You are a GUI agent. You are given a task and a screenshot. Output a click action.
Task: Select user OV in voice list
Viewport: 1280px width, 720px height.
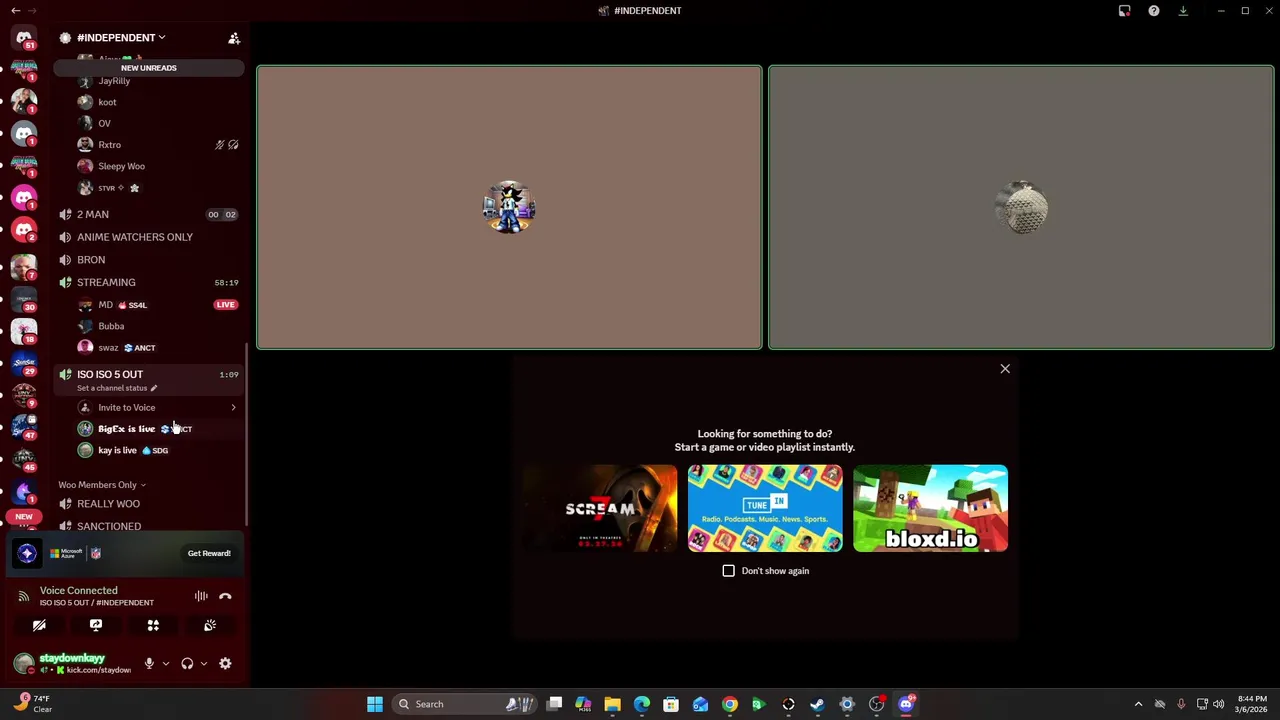[104, 123]
